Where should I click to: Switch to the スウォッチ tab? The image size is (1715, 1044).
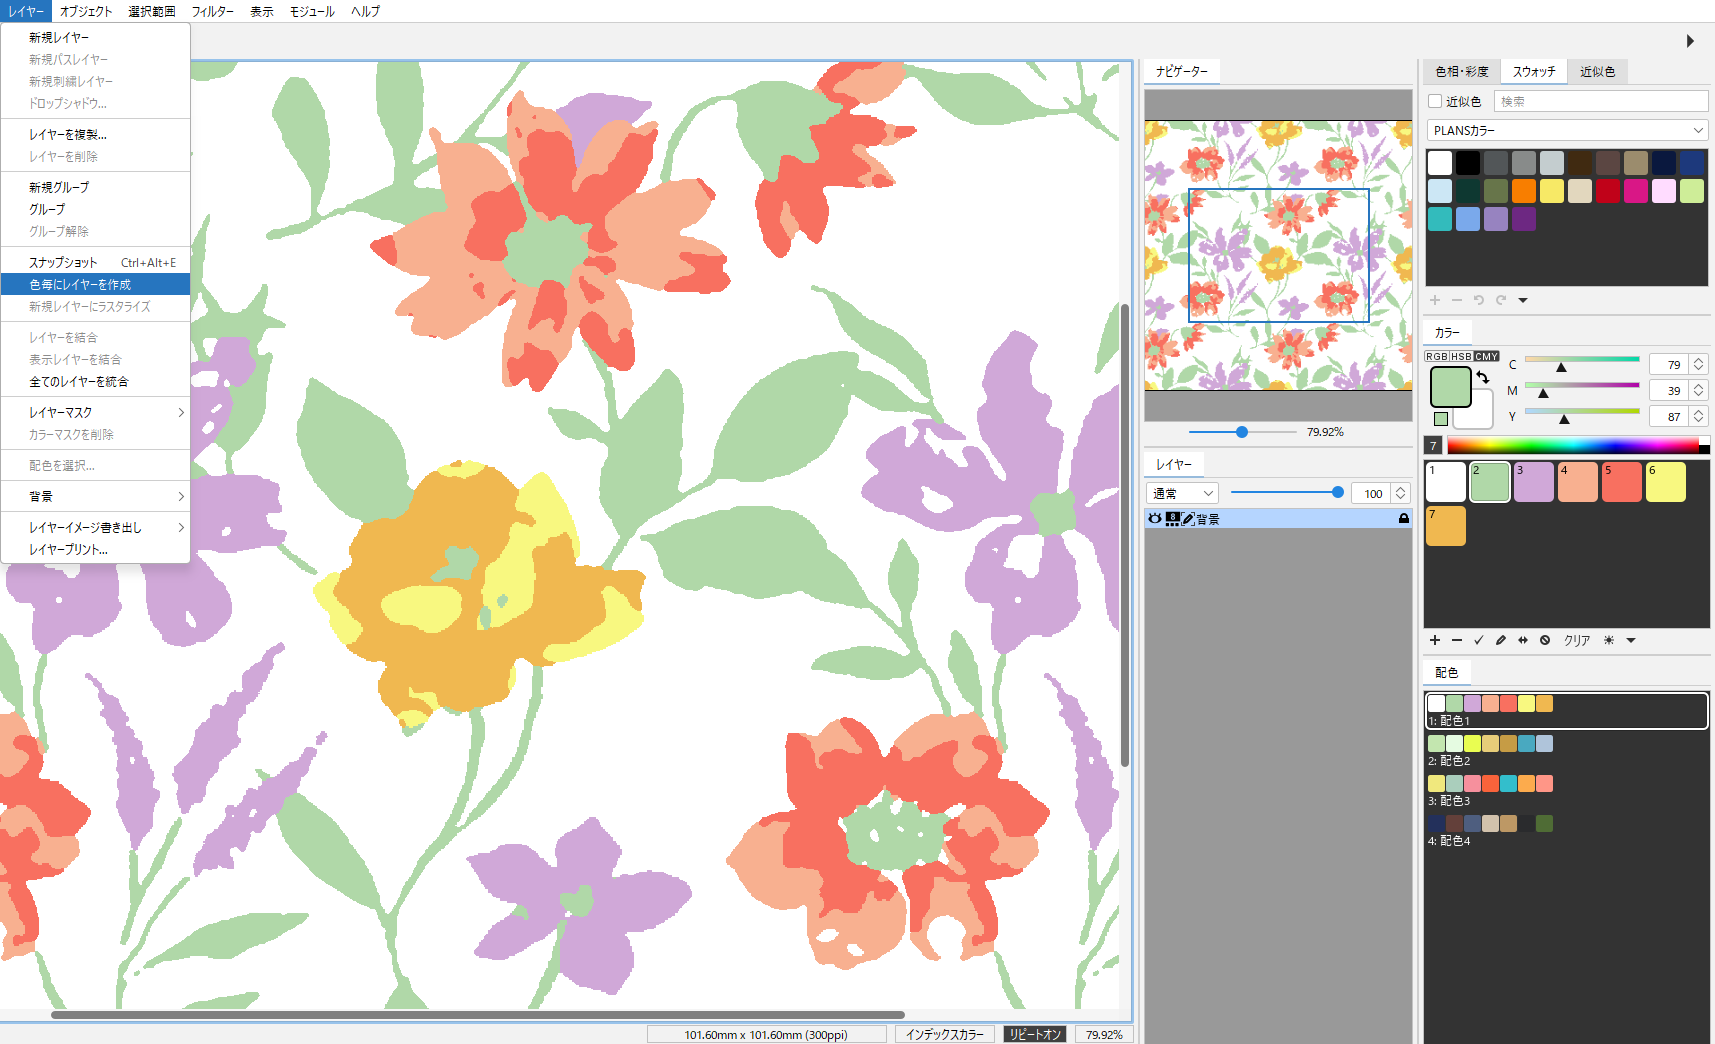[1534, 71]
